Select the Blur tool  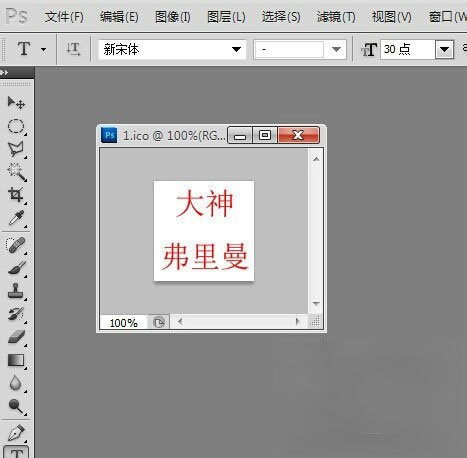coord(16,383)
